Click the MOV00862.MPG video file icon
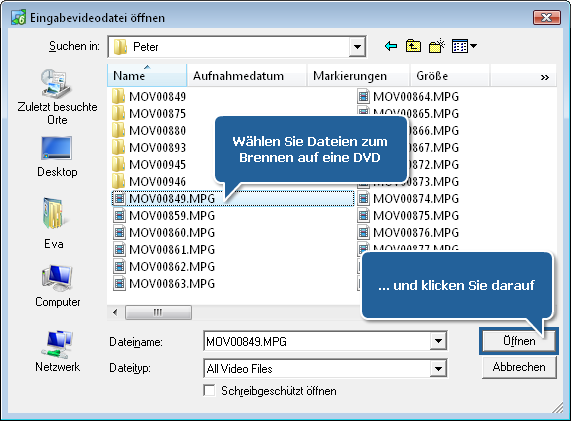571x421 pixels. (119, 267)
